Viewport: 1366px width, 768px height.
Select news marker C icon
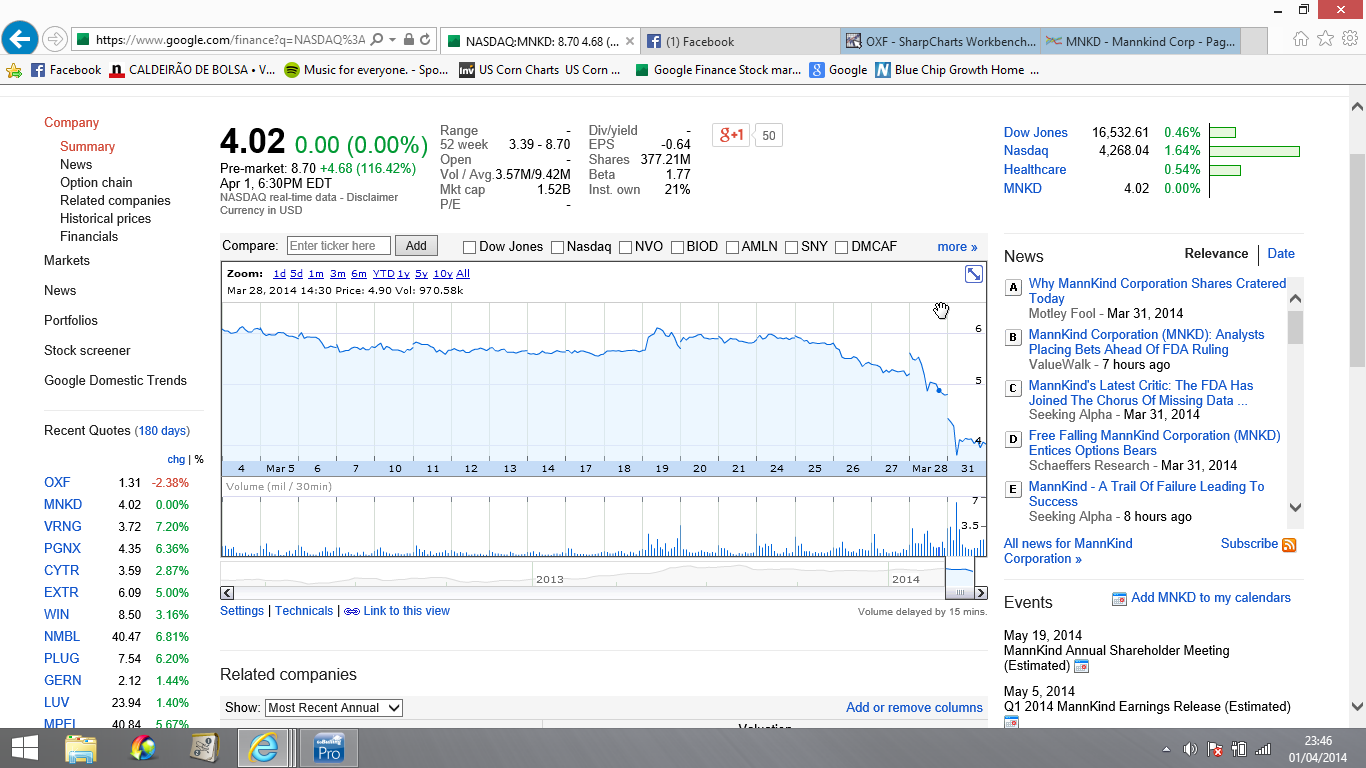pyautogui.click(x=1013, y=389)
